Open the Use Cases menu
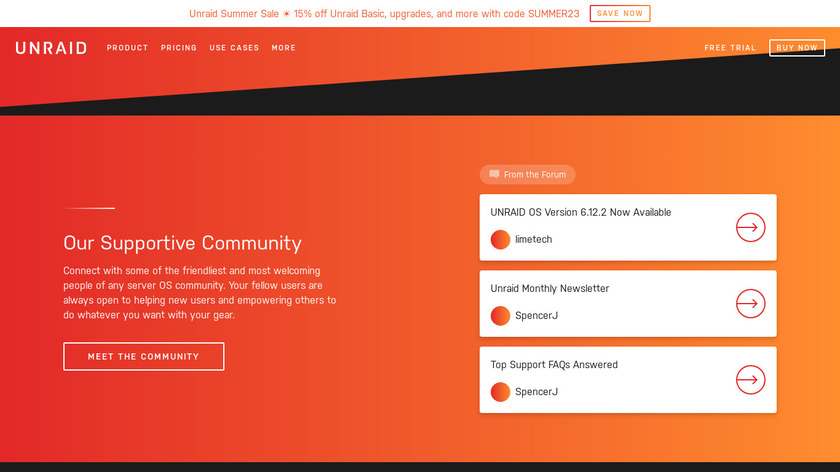Image resolution: width=840 pixels, height=472 pixels. tap(234, 48)
